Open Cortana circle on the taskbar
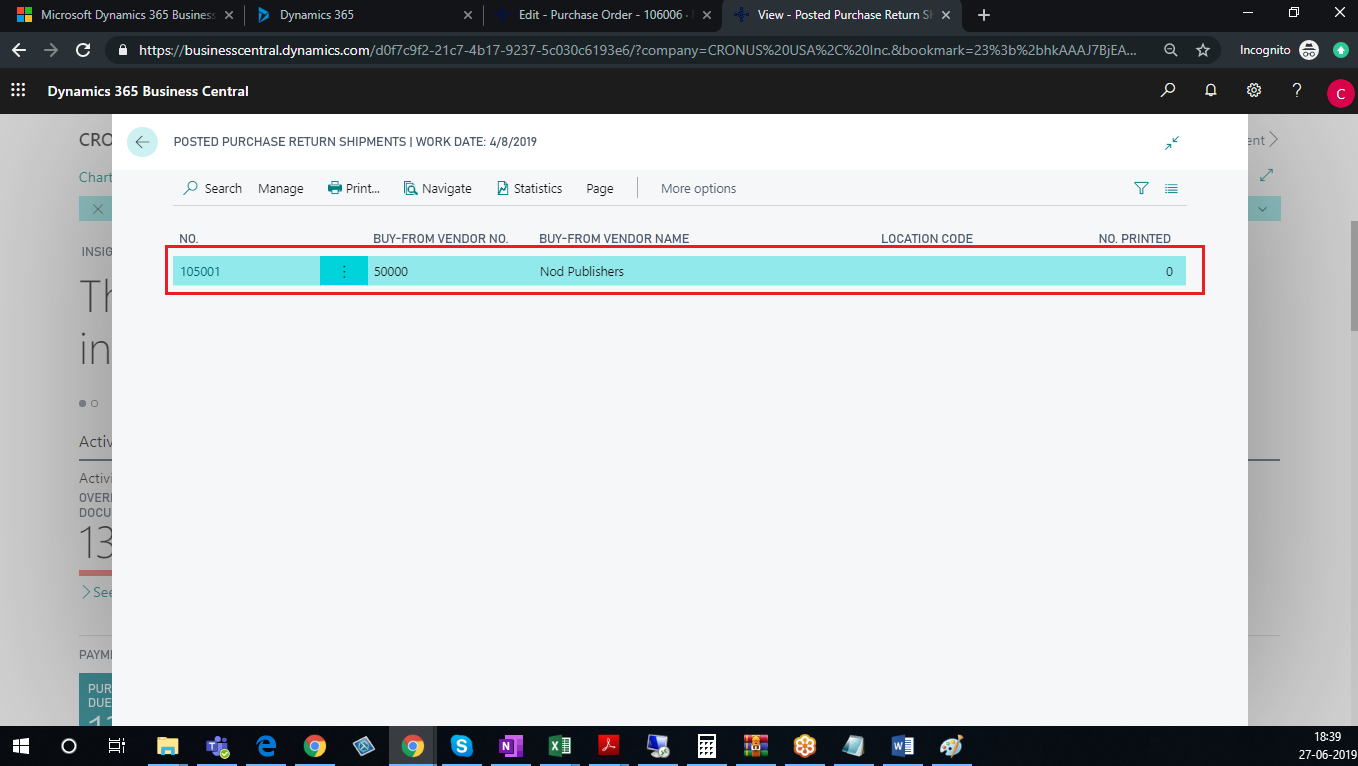Viewport: 1358px width, 766px height. (68, 746)
